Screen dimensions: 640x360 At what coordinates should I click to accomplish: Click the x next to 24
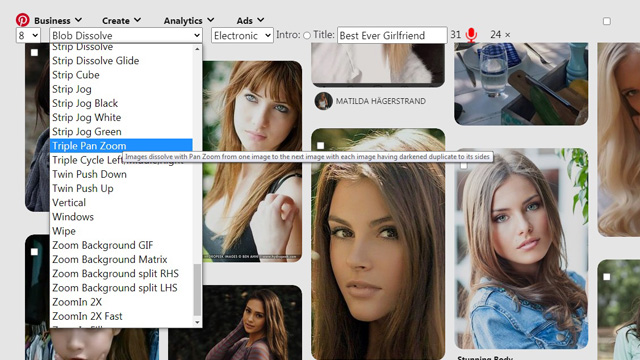[x=507, y=35]
